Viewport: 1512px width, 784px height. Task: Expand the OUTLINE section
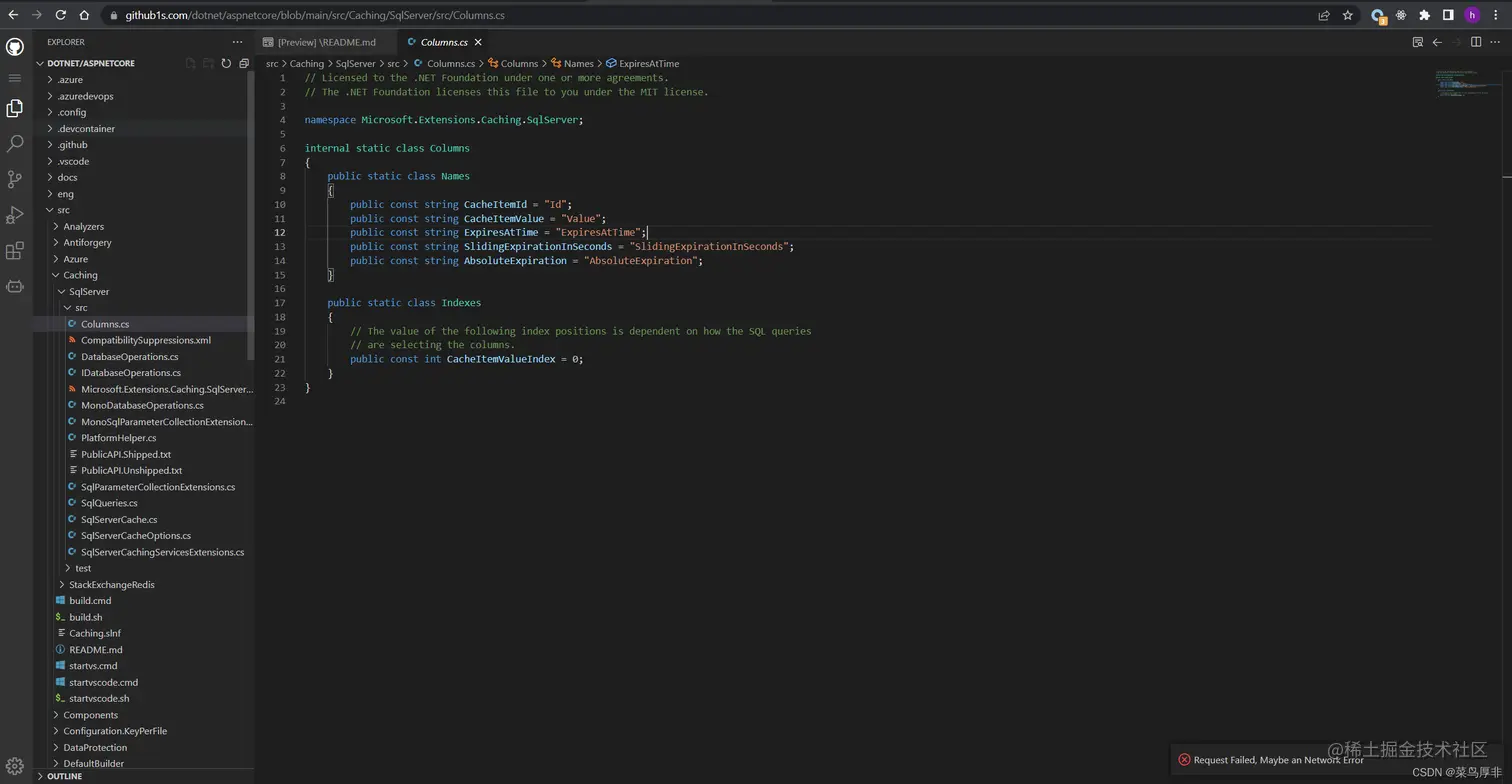pos(64,776)
